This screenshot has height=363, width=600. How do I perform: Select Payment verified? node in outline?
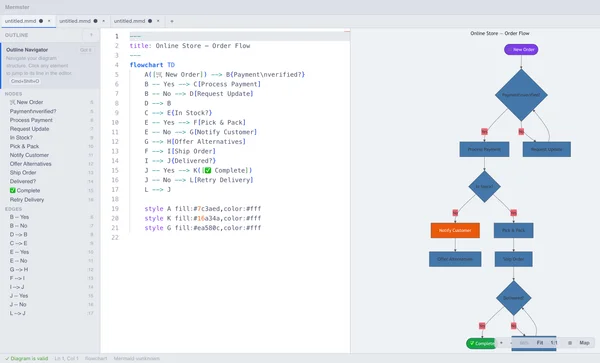point(51,111)
